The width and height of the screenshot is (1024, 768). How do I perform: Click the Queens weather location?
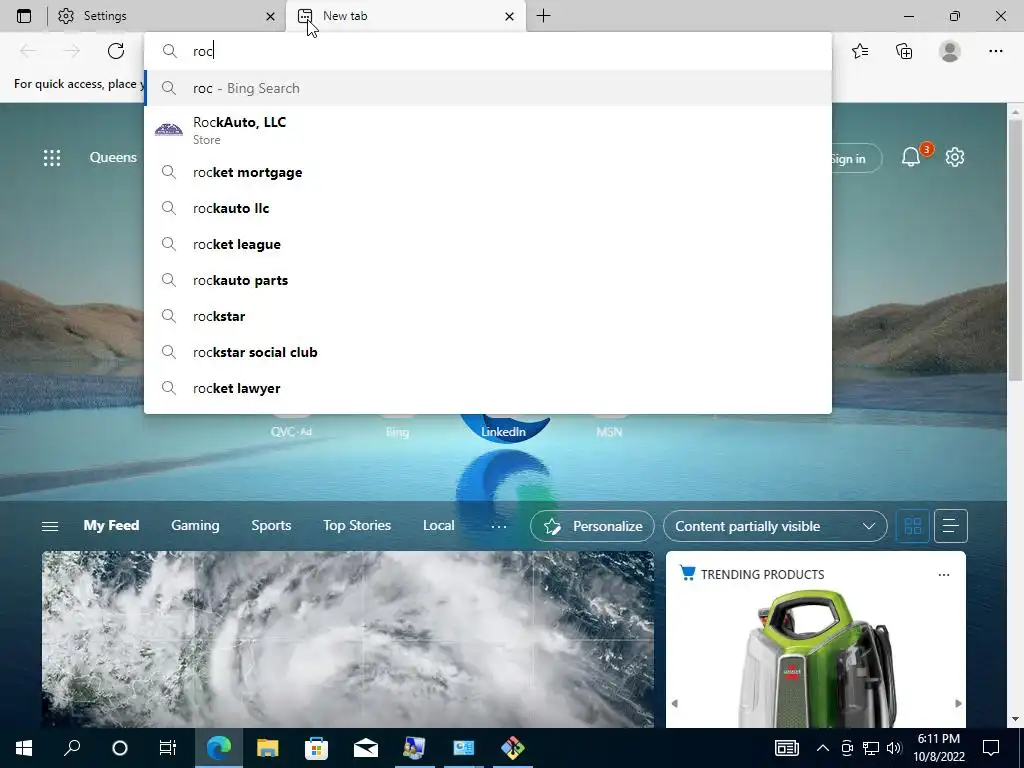click(x=113, y=157)
